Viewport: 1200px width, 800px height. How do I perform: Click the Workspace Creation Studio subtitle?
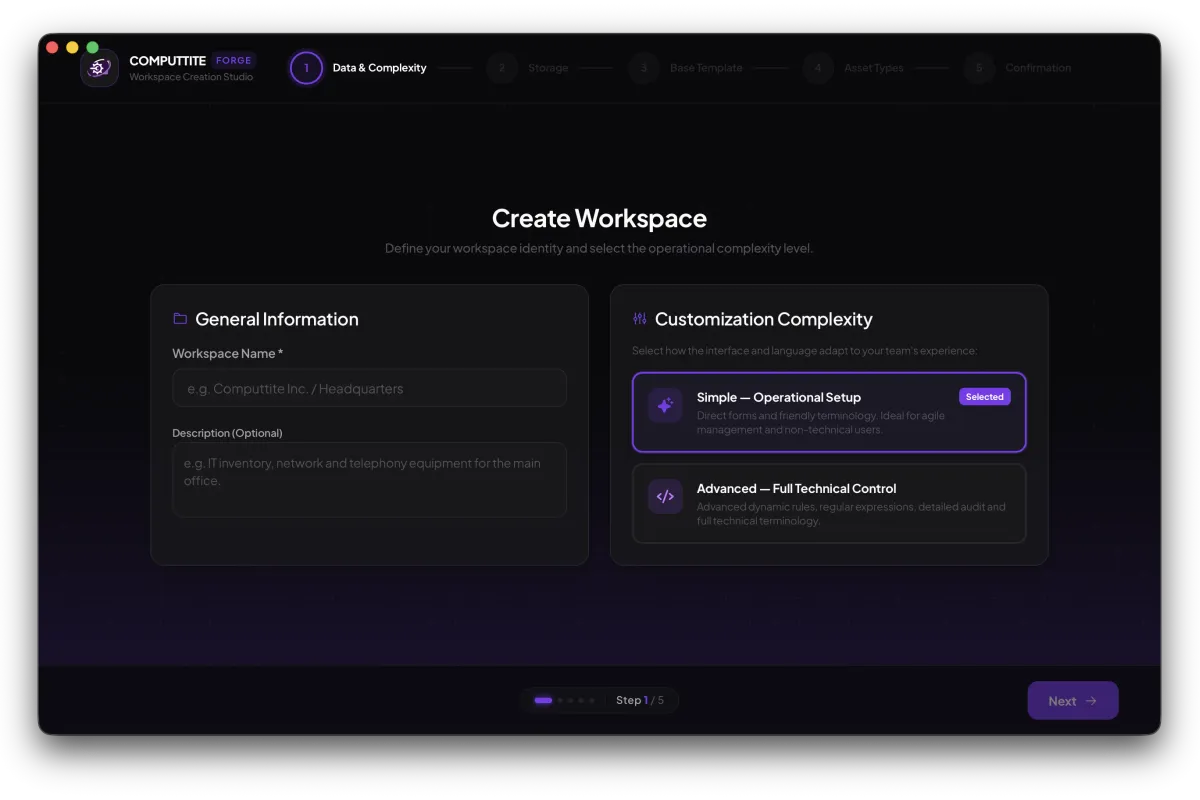(191, 77)
